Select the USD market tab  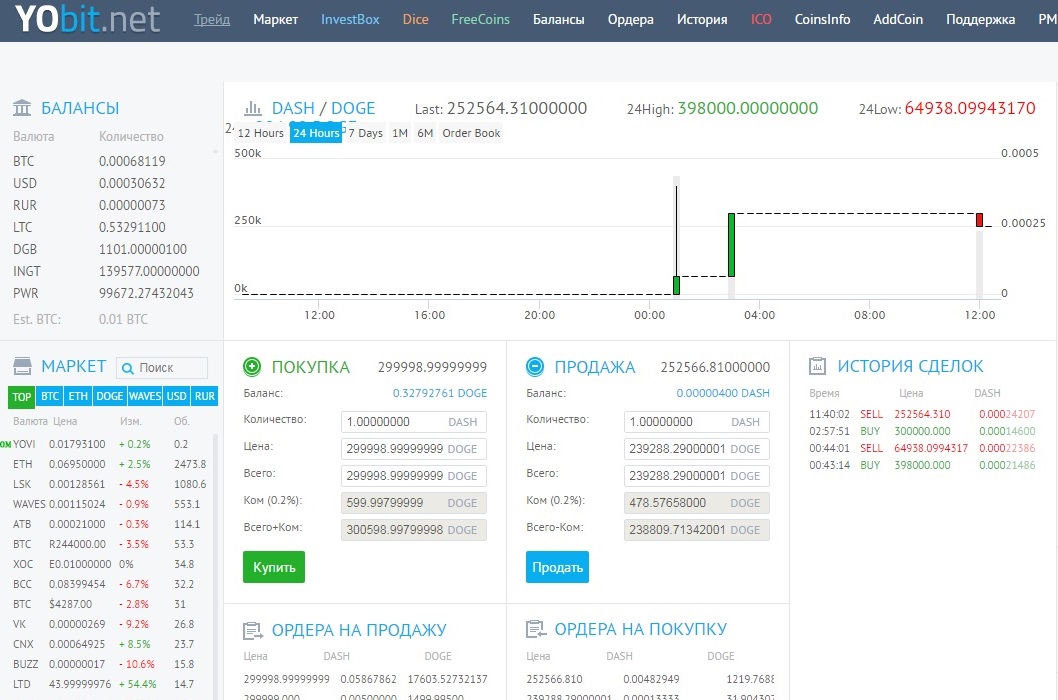177,396
